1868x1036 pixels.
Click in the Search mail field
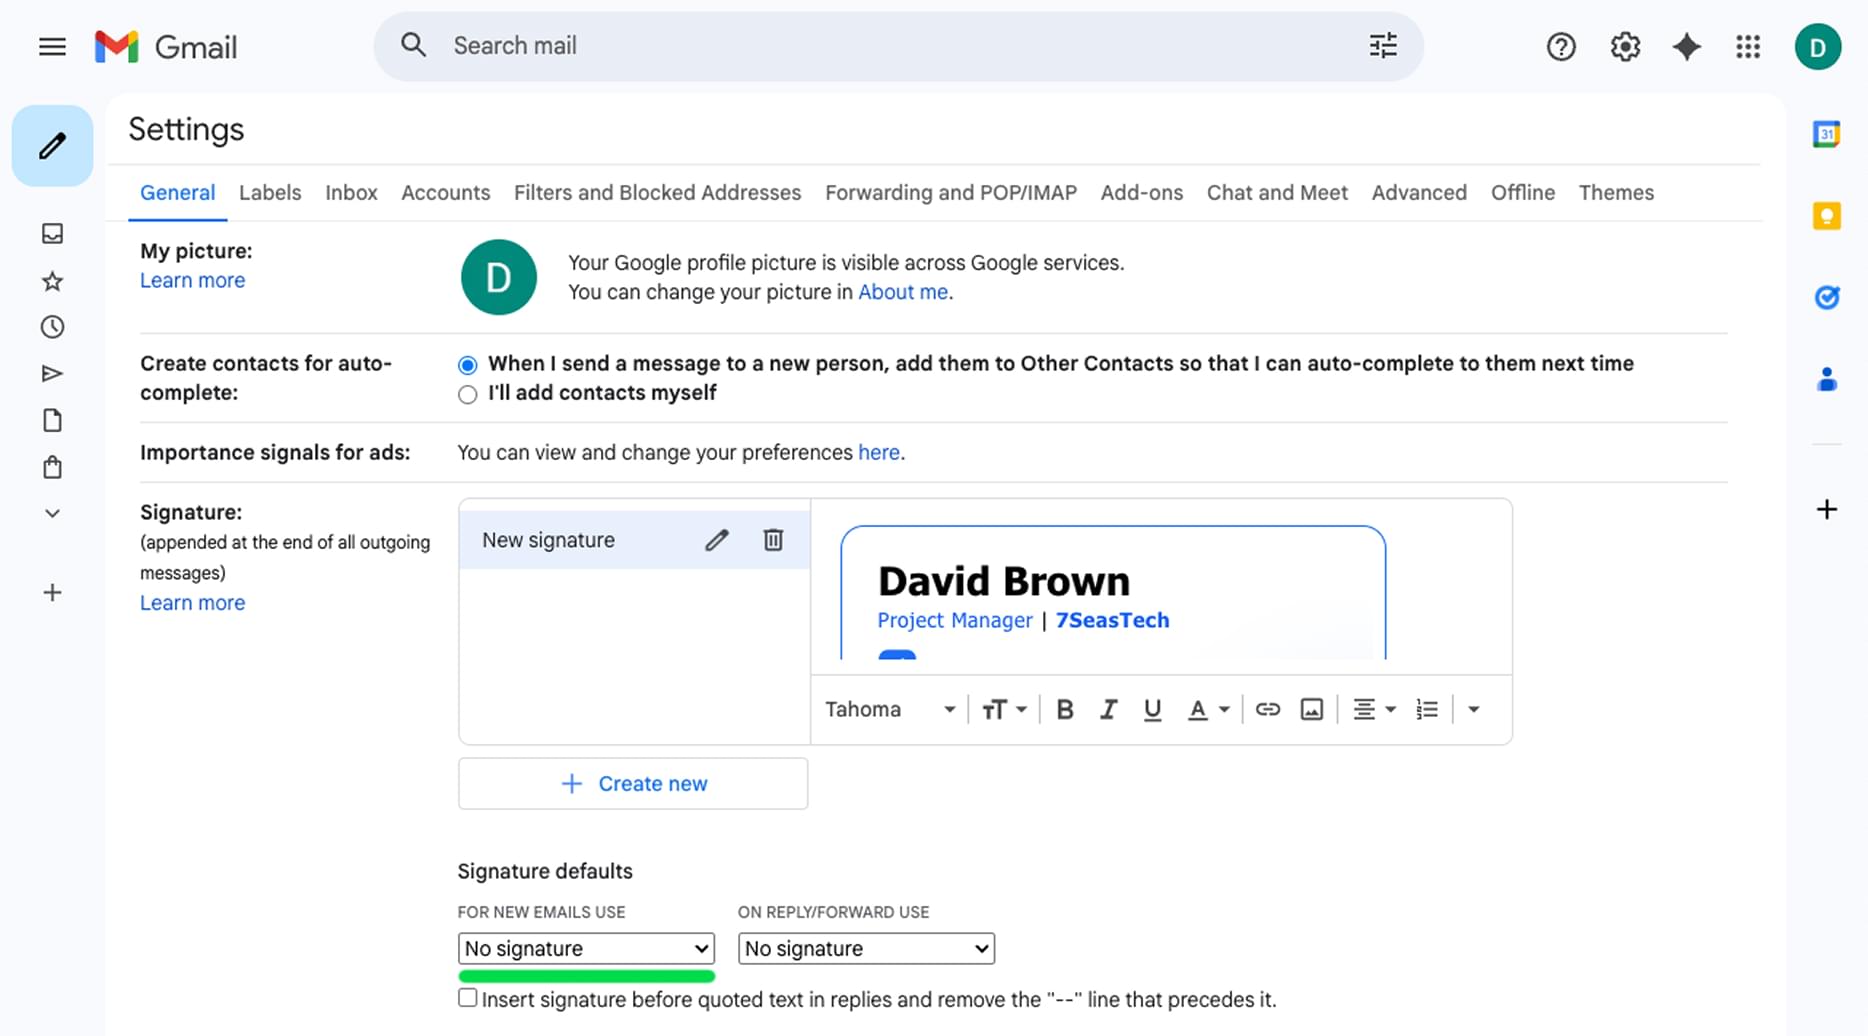tap(900, 46)
